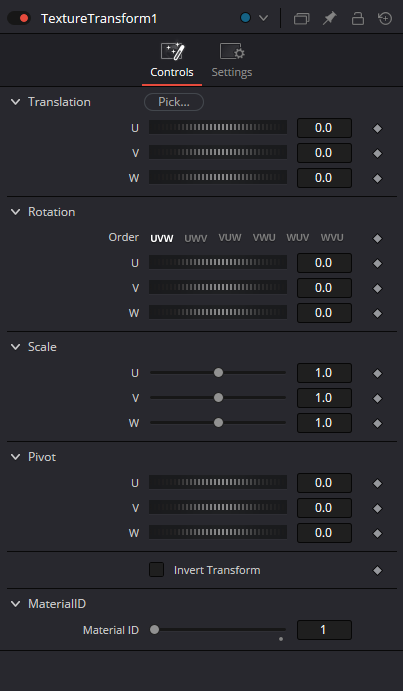Add keyframe for Translation U
Viewport: 403px width, 691px height.
(x=377, y=128)
